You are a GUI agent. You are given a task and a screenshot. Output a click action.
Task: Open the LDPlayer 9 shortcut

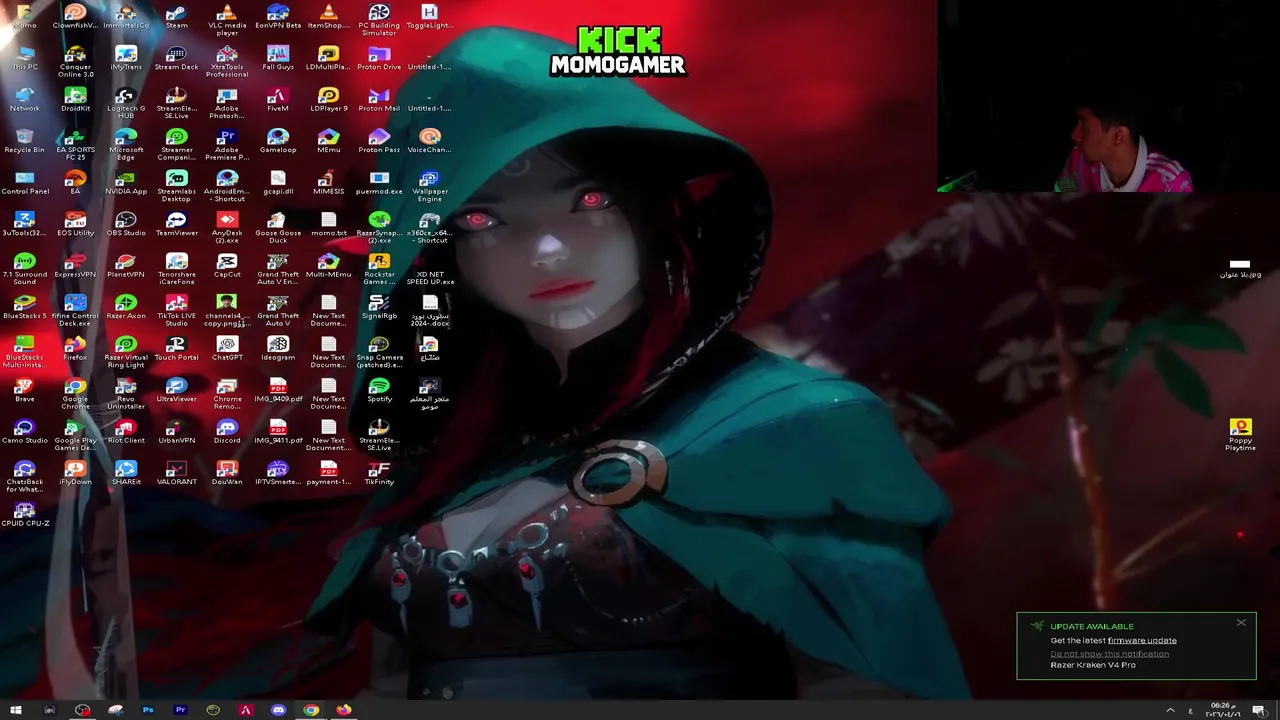328,100
